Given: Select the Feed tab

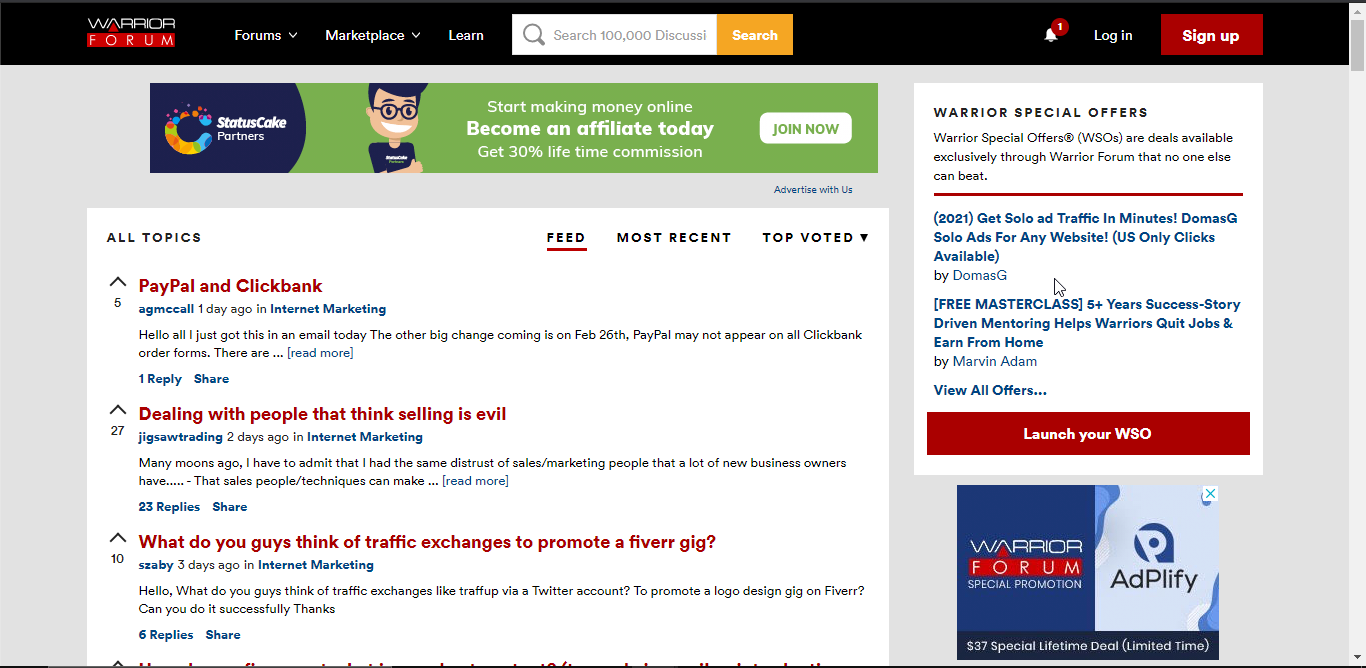Looking at the screenshot, I should pyautogui.click(x=566, y=237).
